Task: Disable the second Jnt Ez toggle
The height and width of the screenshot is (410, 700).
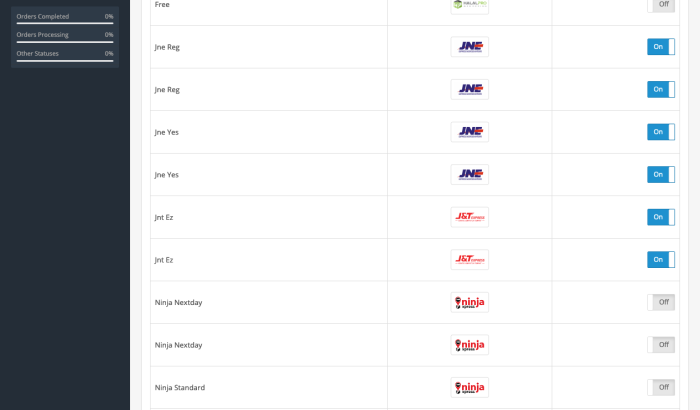Action: 661,259
